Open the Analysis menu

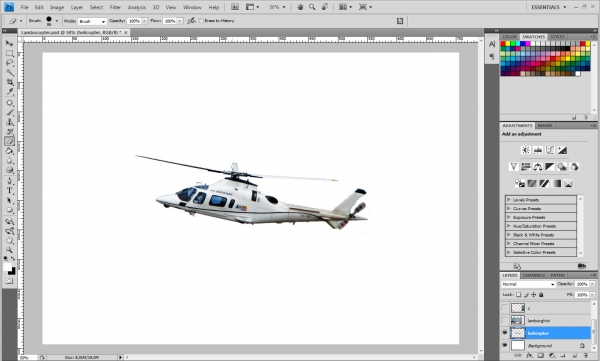137,7
